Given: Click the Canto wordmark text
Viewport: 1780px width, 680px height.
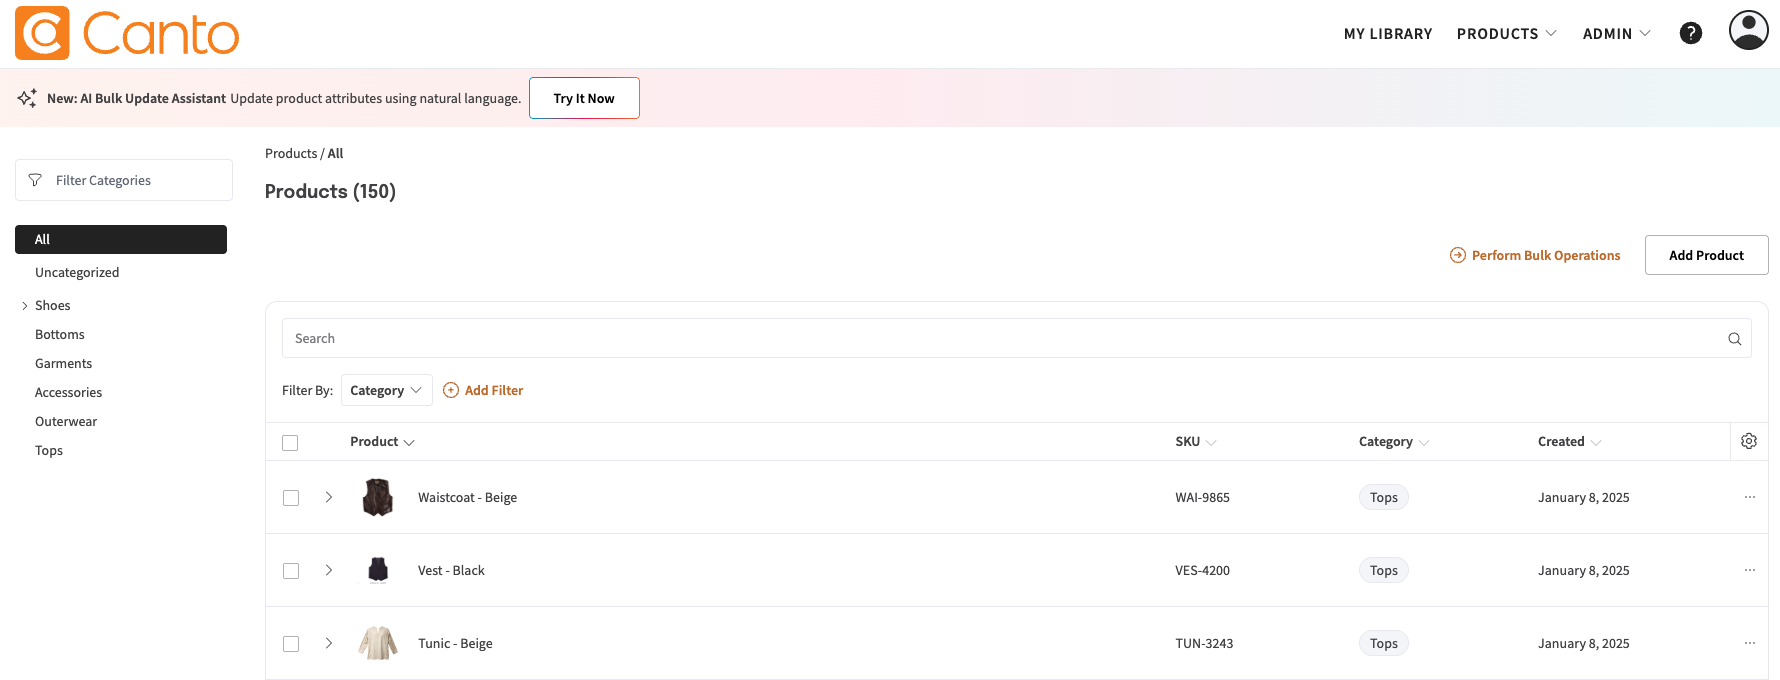Looking at the screenshot, I should point(161,34).
